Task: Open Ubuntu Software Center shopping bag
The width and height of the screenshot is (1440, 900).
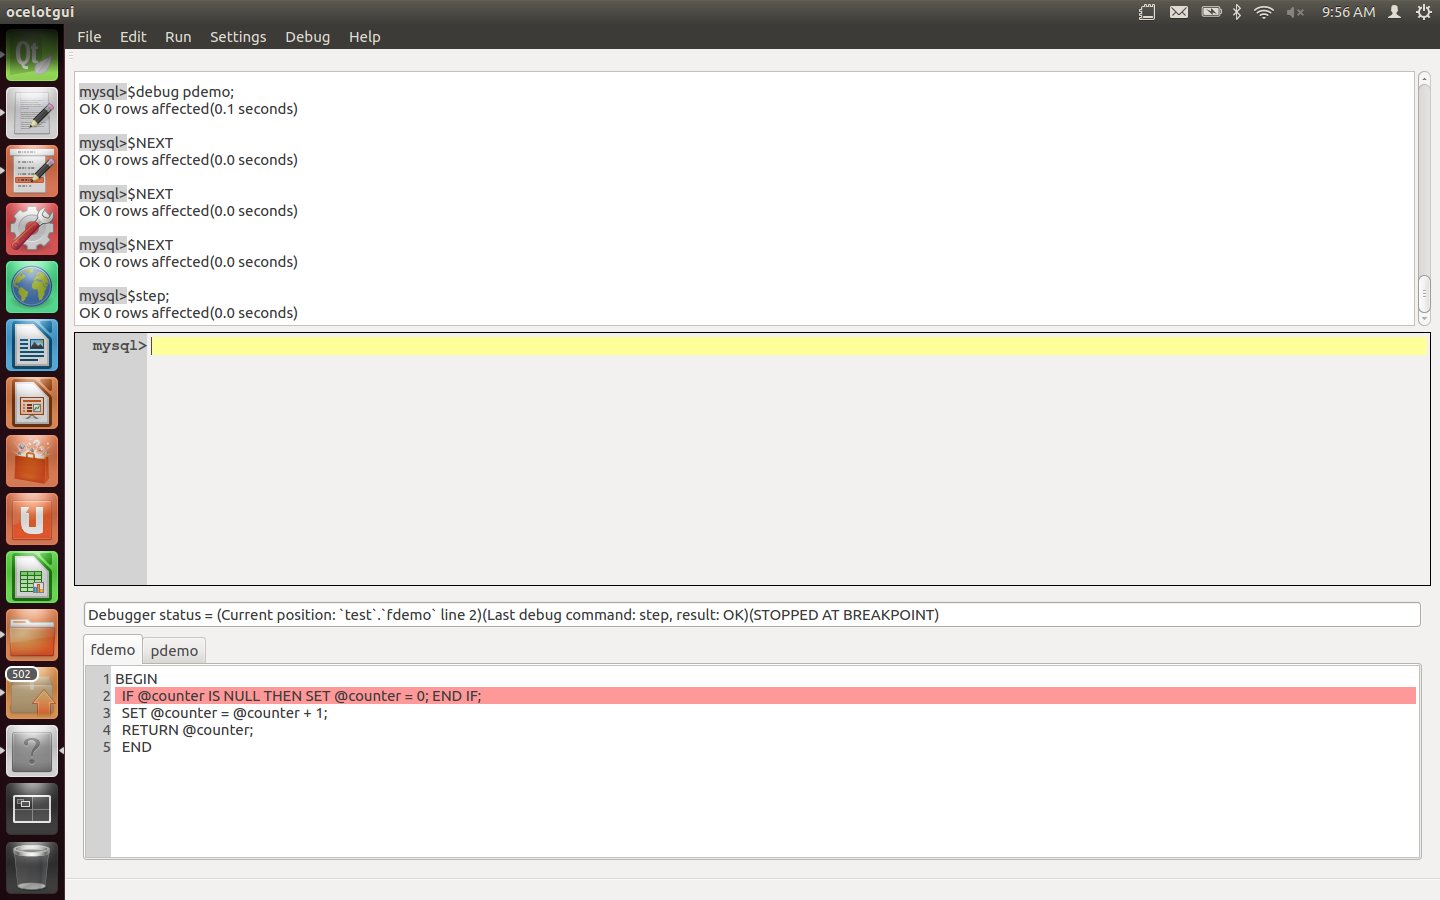Action: point(32,461)
